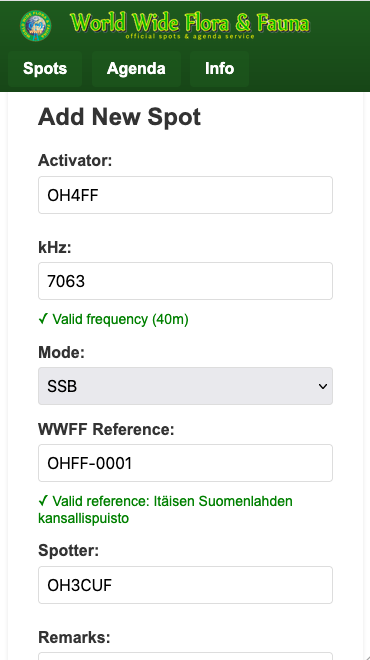This screenshot has width=370, height=660.
Task: Click the Add New Spot heading
Action: [120, 117]
